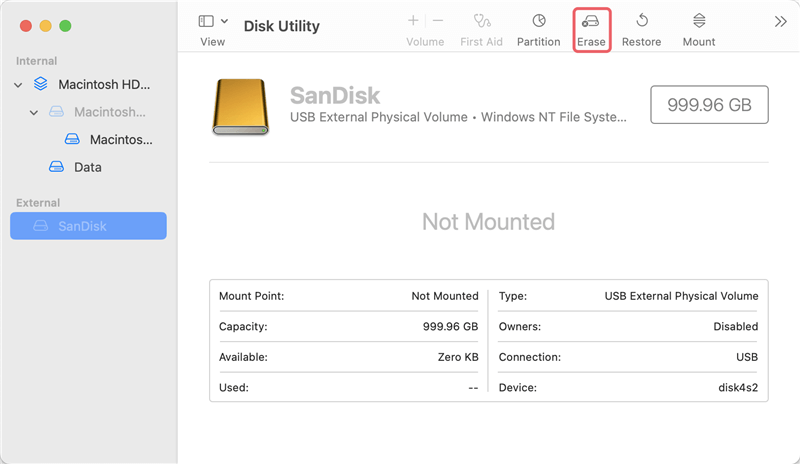Click the Owners value Disabled

pos(736,326)
